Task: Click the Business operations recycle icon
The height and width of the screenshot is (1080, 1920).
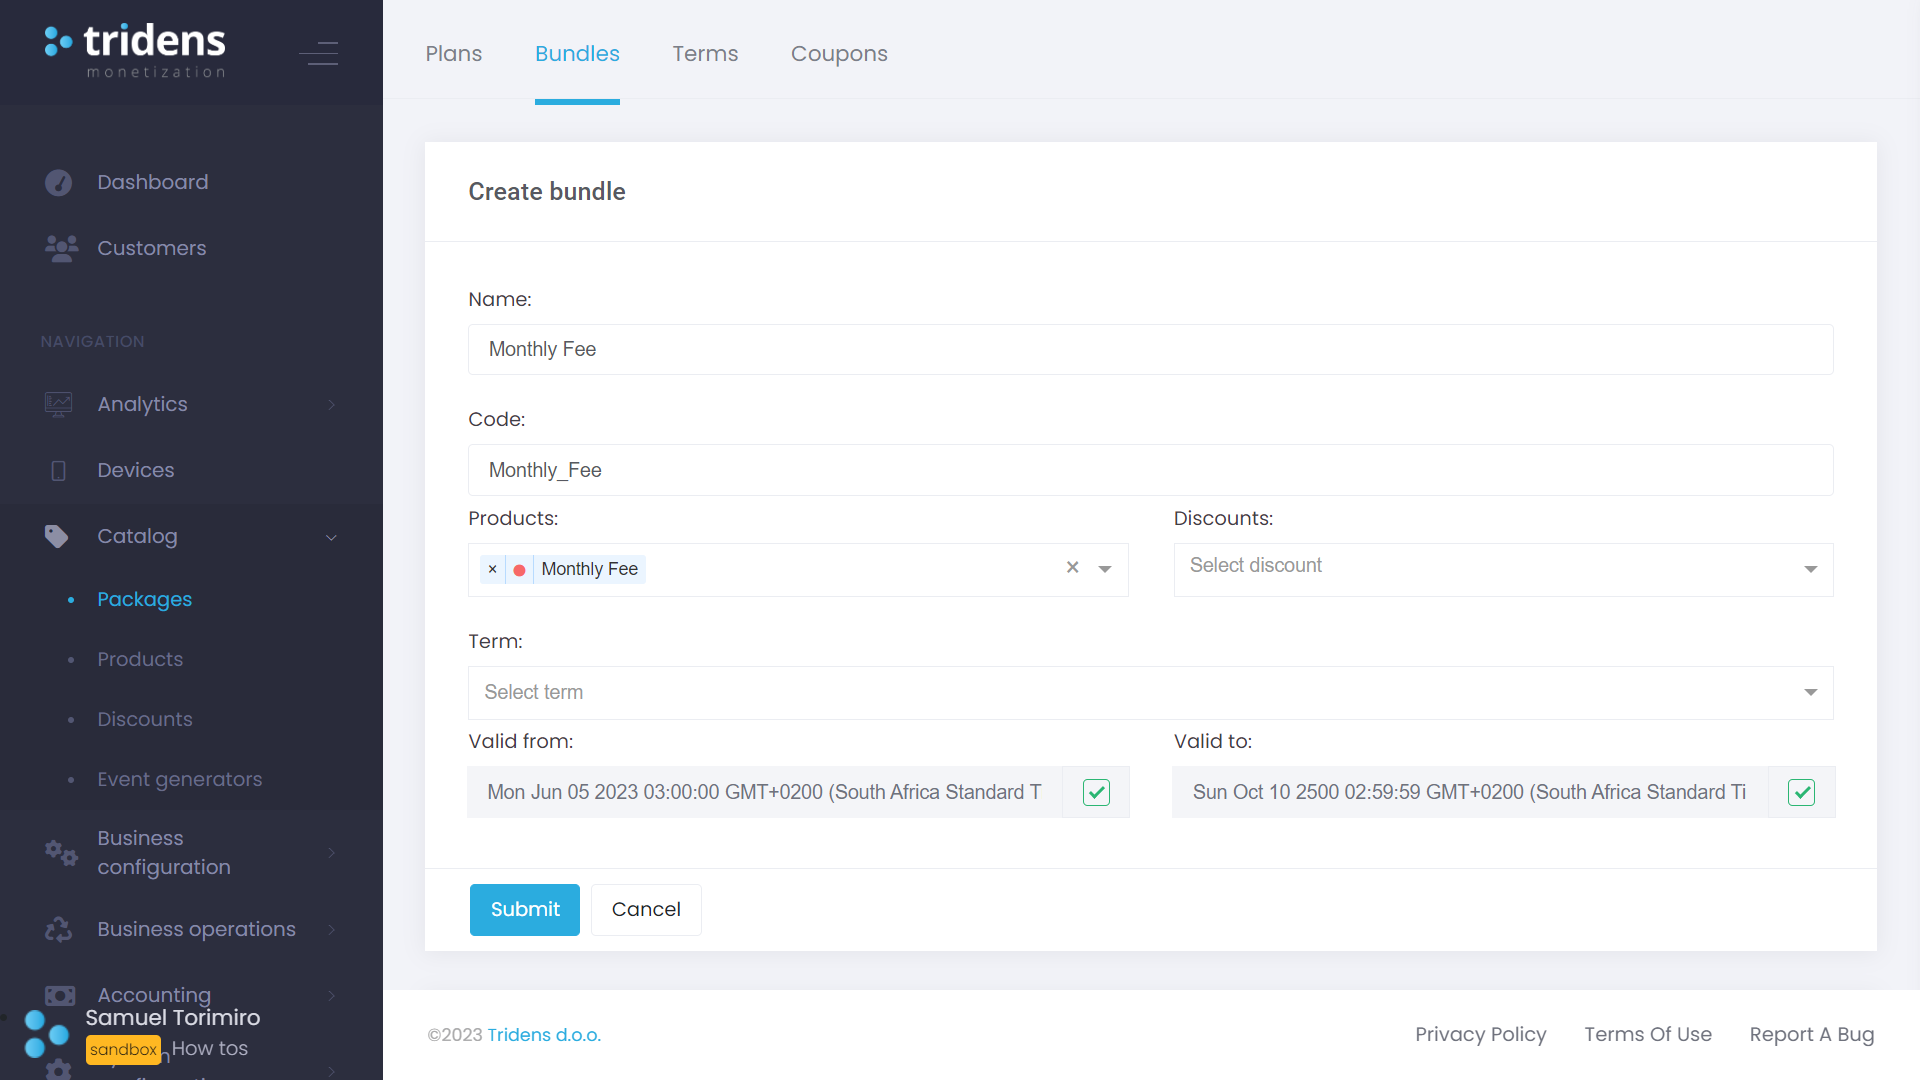Action: pos(59,929)
